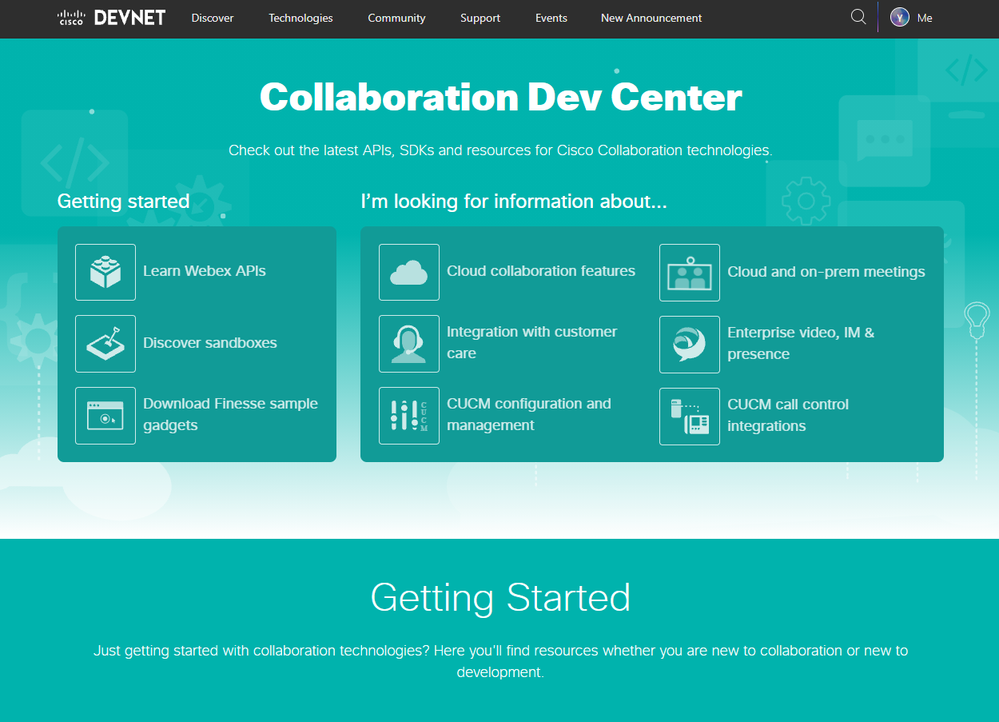Click the headset customer care icon
Screen dimensions: 999x722
(409, 343)
